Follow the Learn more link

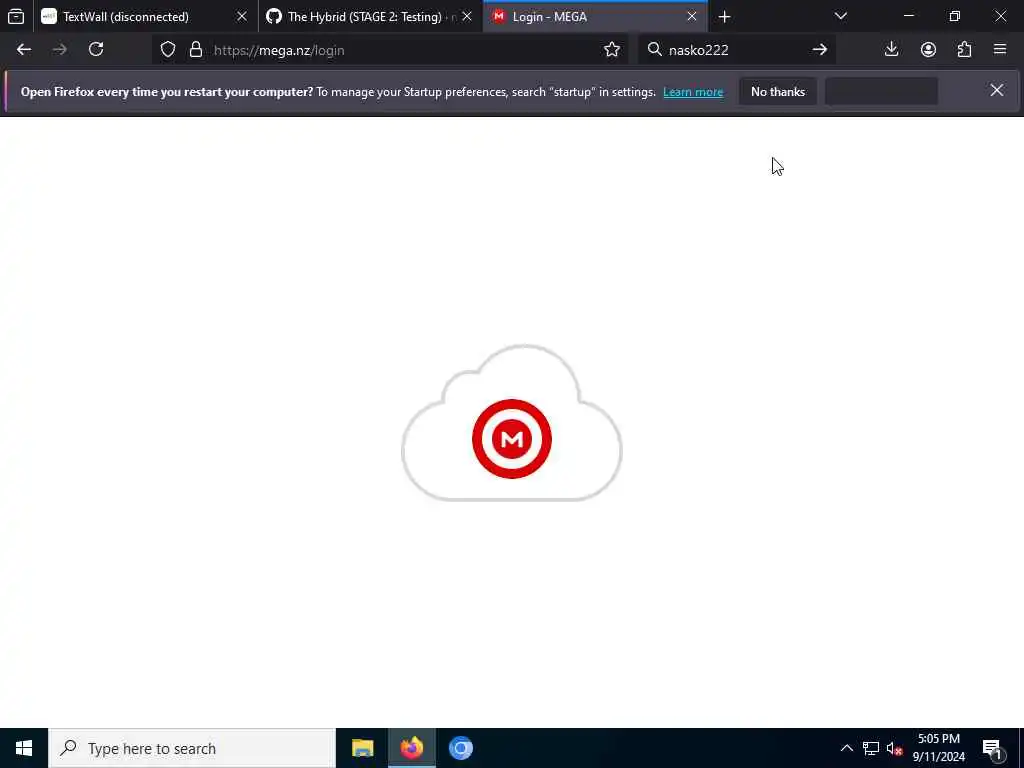pyautogui.click(x=693, y=92)
